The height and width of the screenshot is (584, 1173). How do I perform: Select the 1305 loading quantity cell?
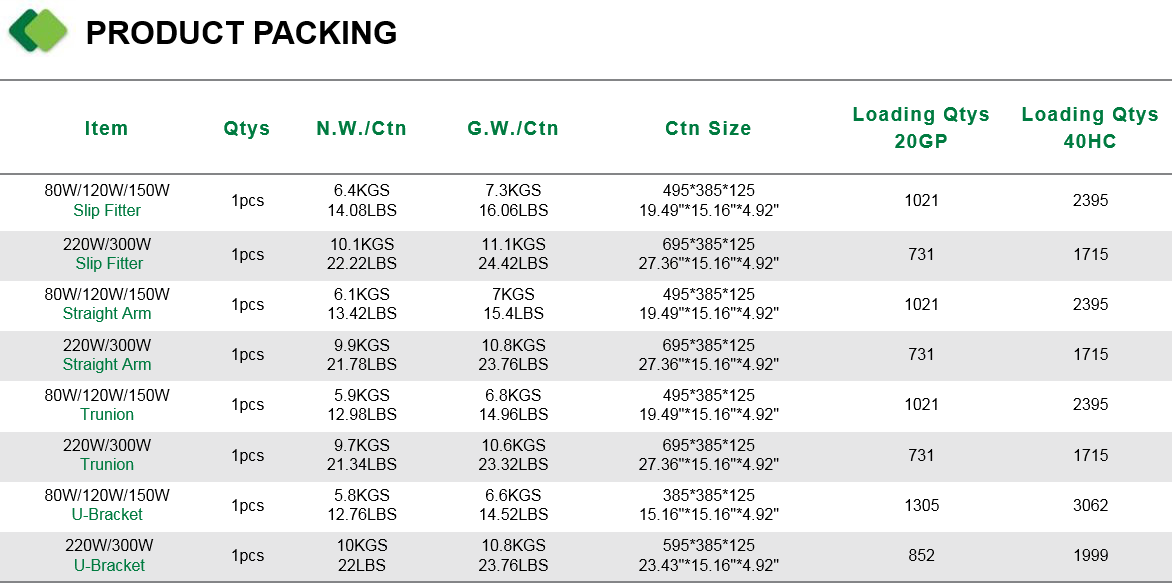pos(921,505)
